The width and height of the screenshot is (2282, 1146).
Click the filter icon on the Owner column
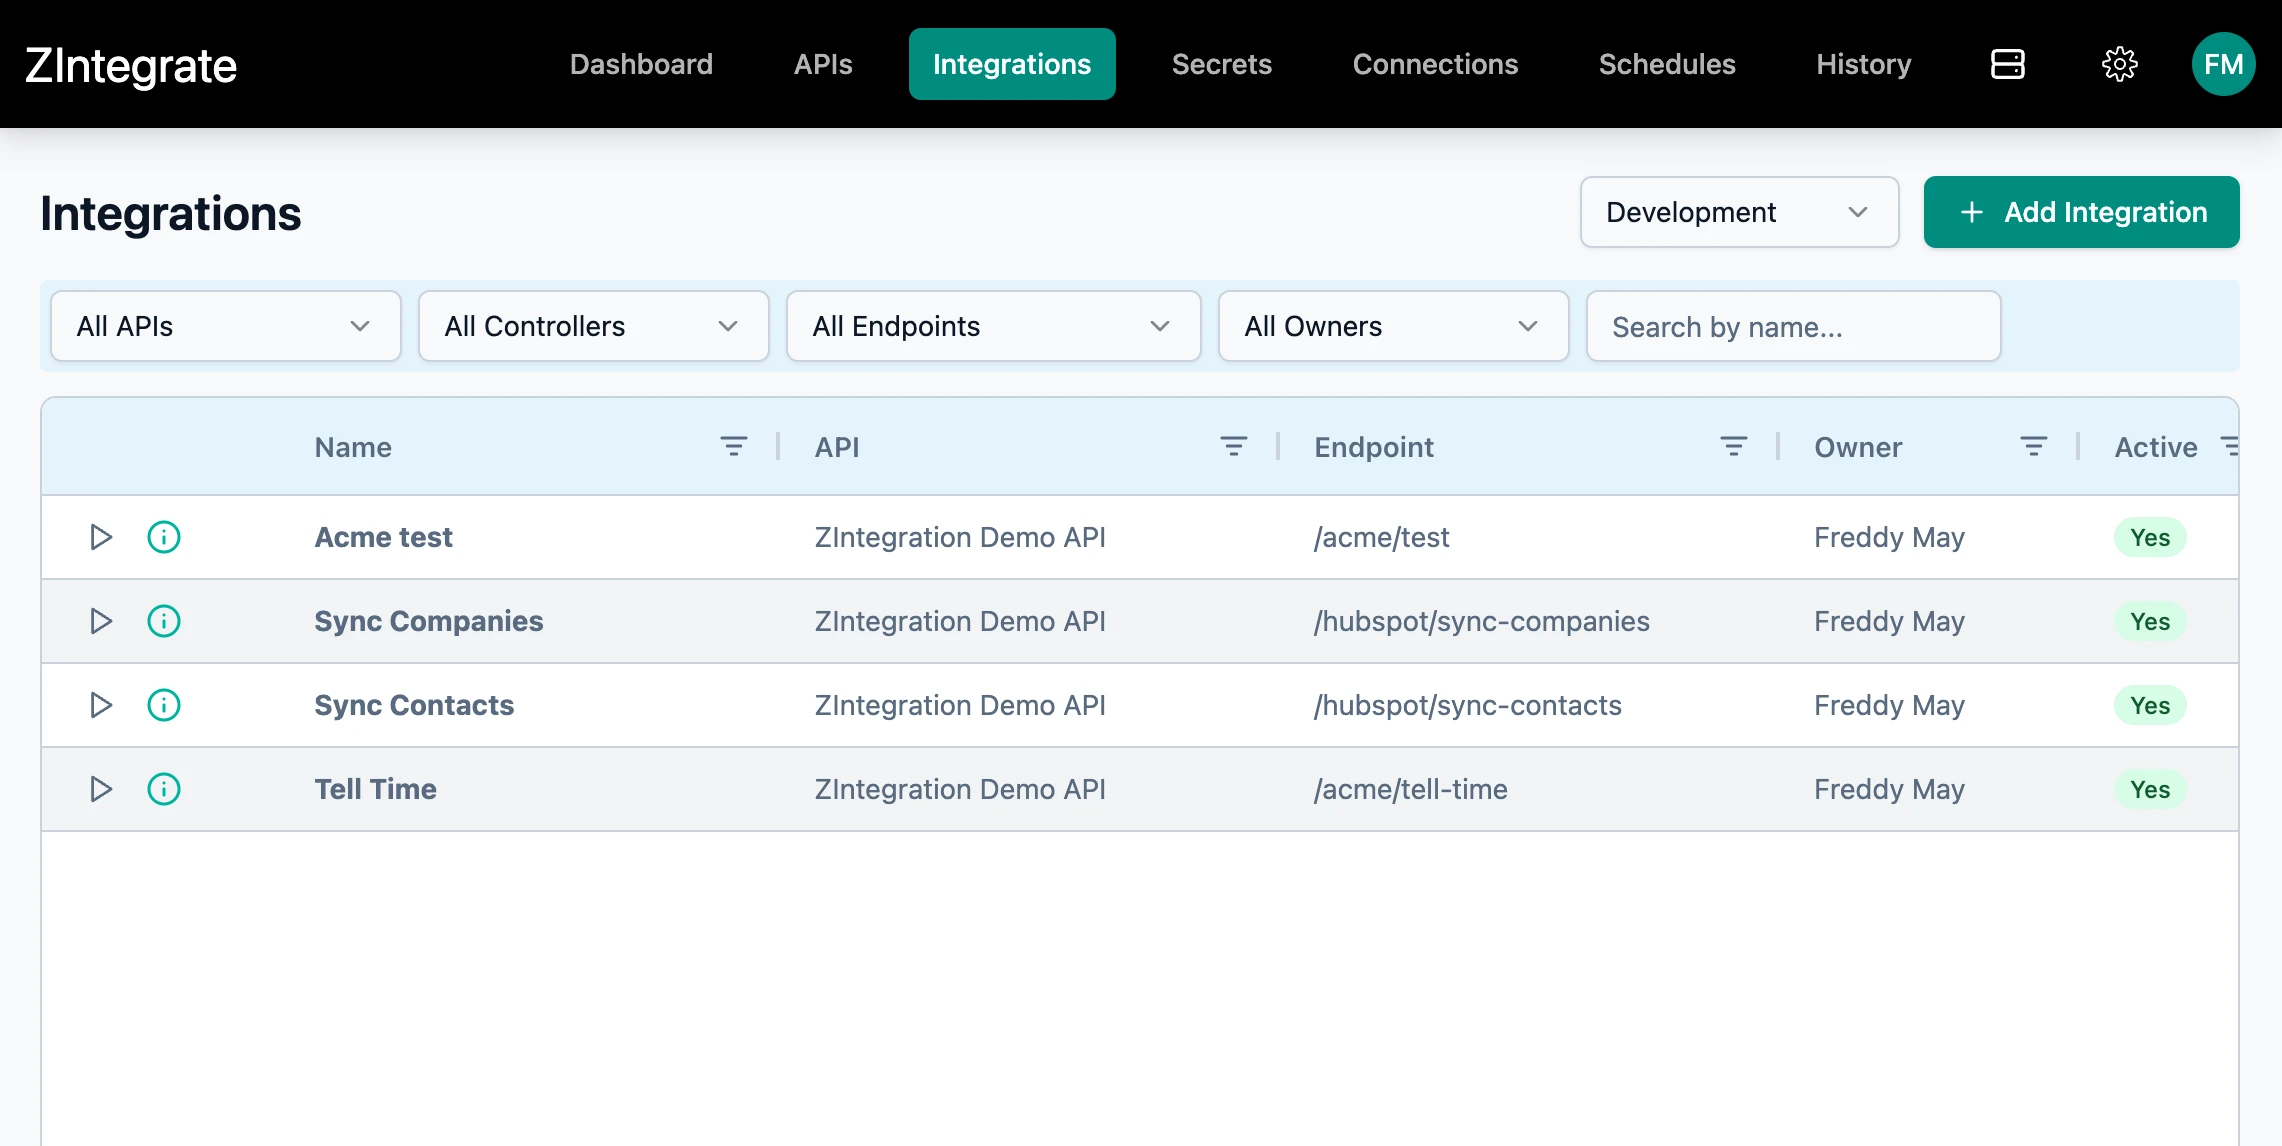2034,446
